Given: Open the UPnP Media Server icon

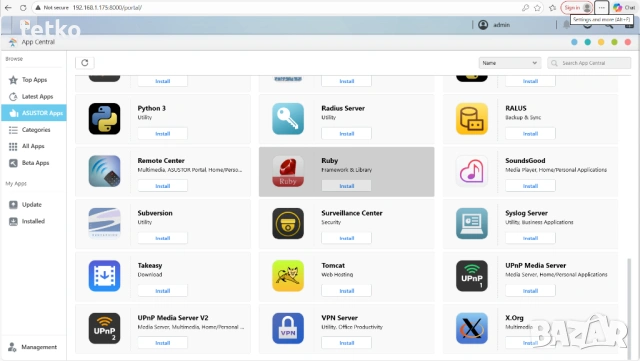Looking at the screenshot, I should [472, 276].
